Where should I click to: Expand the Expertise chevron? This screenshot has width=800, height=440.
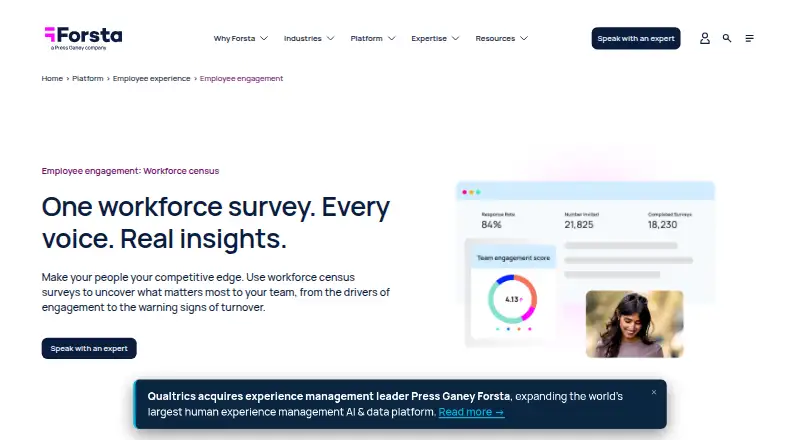tap(456, 38)
